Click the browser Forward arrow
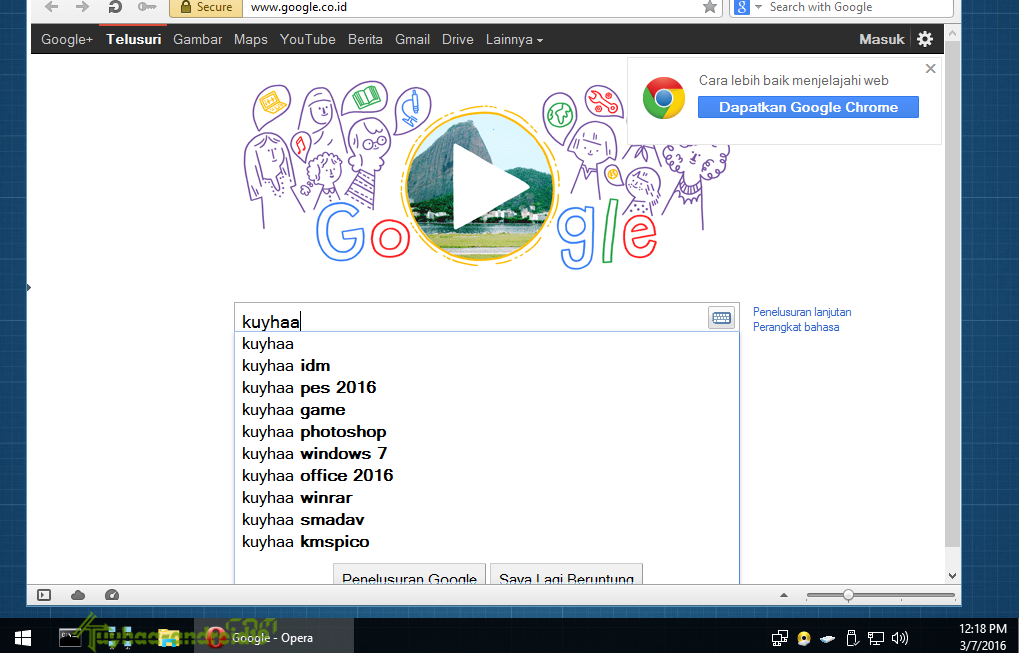The image size is (1019, 653). pyautogui.click(x=83, y=7)
